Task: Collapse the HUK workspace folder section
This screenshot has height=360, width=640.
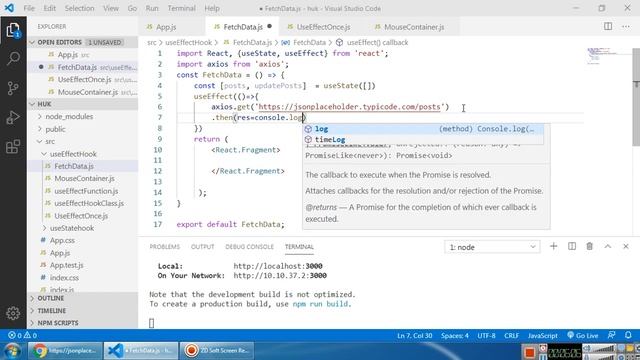Action: [83, 104]
